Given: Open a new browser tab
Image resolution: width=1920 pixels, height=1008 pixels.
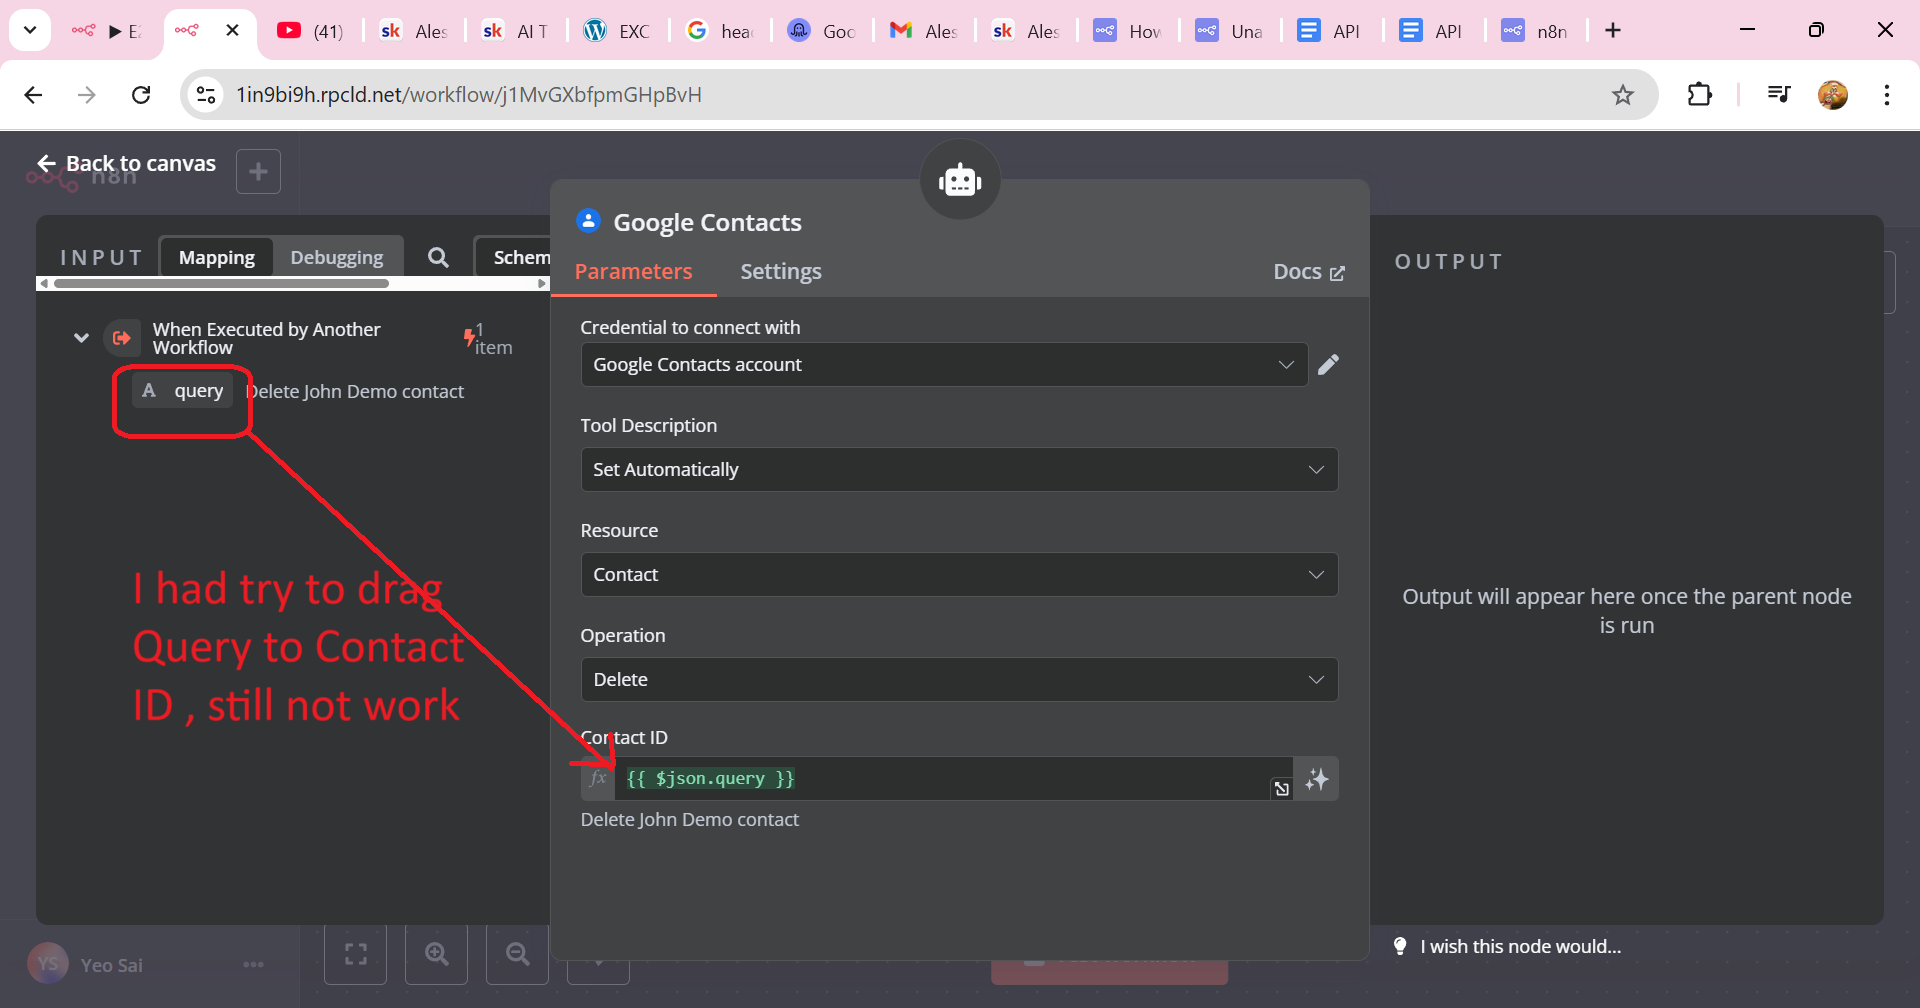Looking at the screenshot, I should pyautogui.click(x=1613, y=30).
